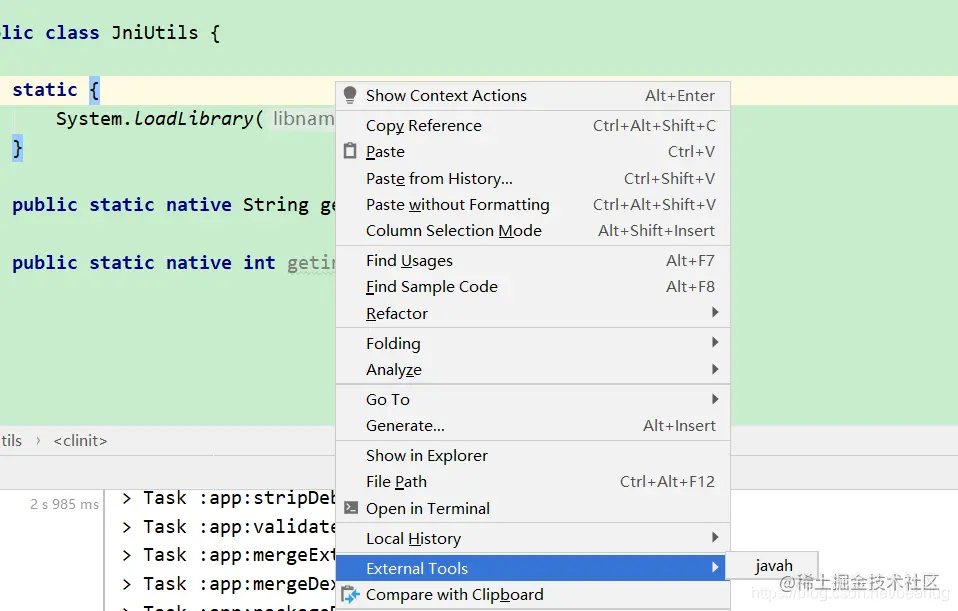The image size is (958, 611).
Task: Click the terminal icon beside Open in Terminal
Action: (x=351, y=508)
